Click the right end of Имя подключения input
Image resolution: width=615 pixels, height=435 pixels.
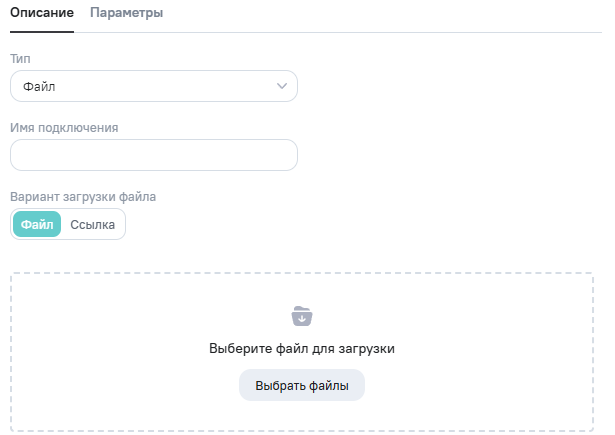pyautogui.click(x=285, y=155)
